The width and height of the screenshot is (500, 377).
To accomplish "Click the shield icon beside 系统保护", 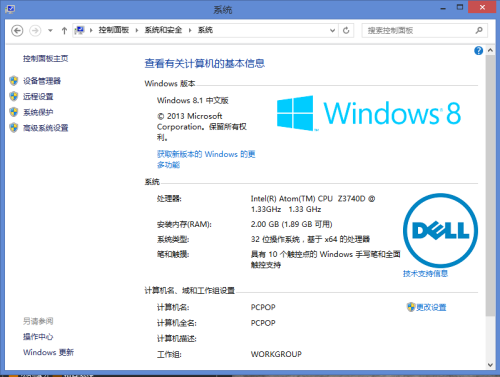I will tap(14, 112).
